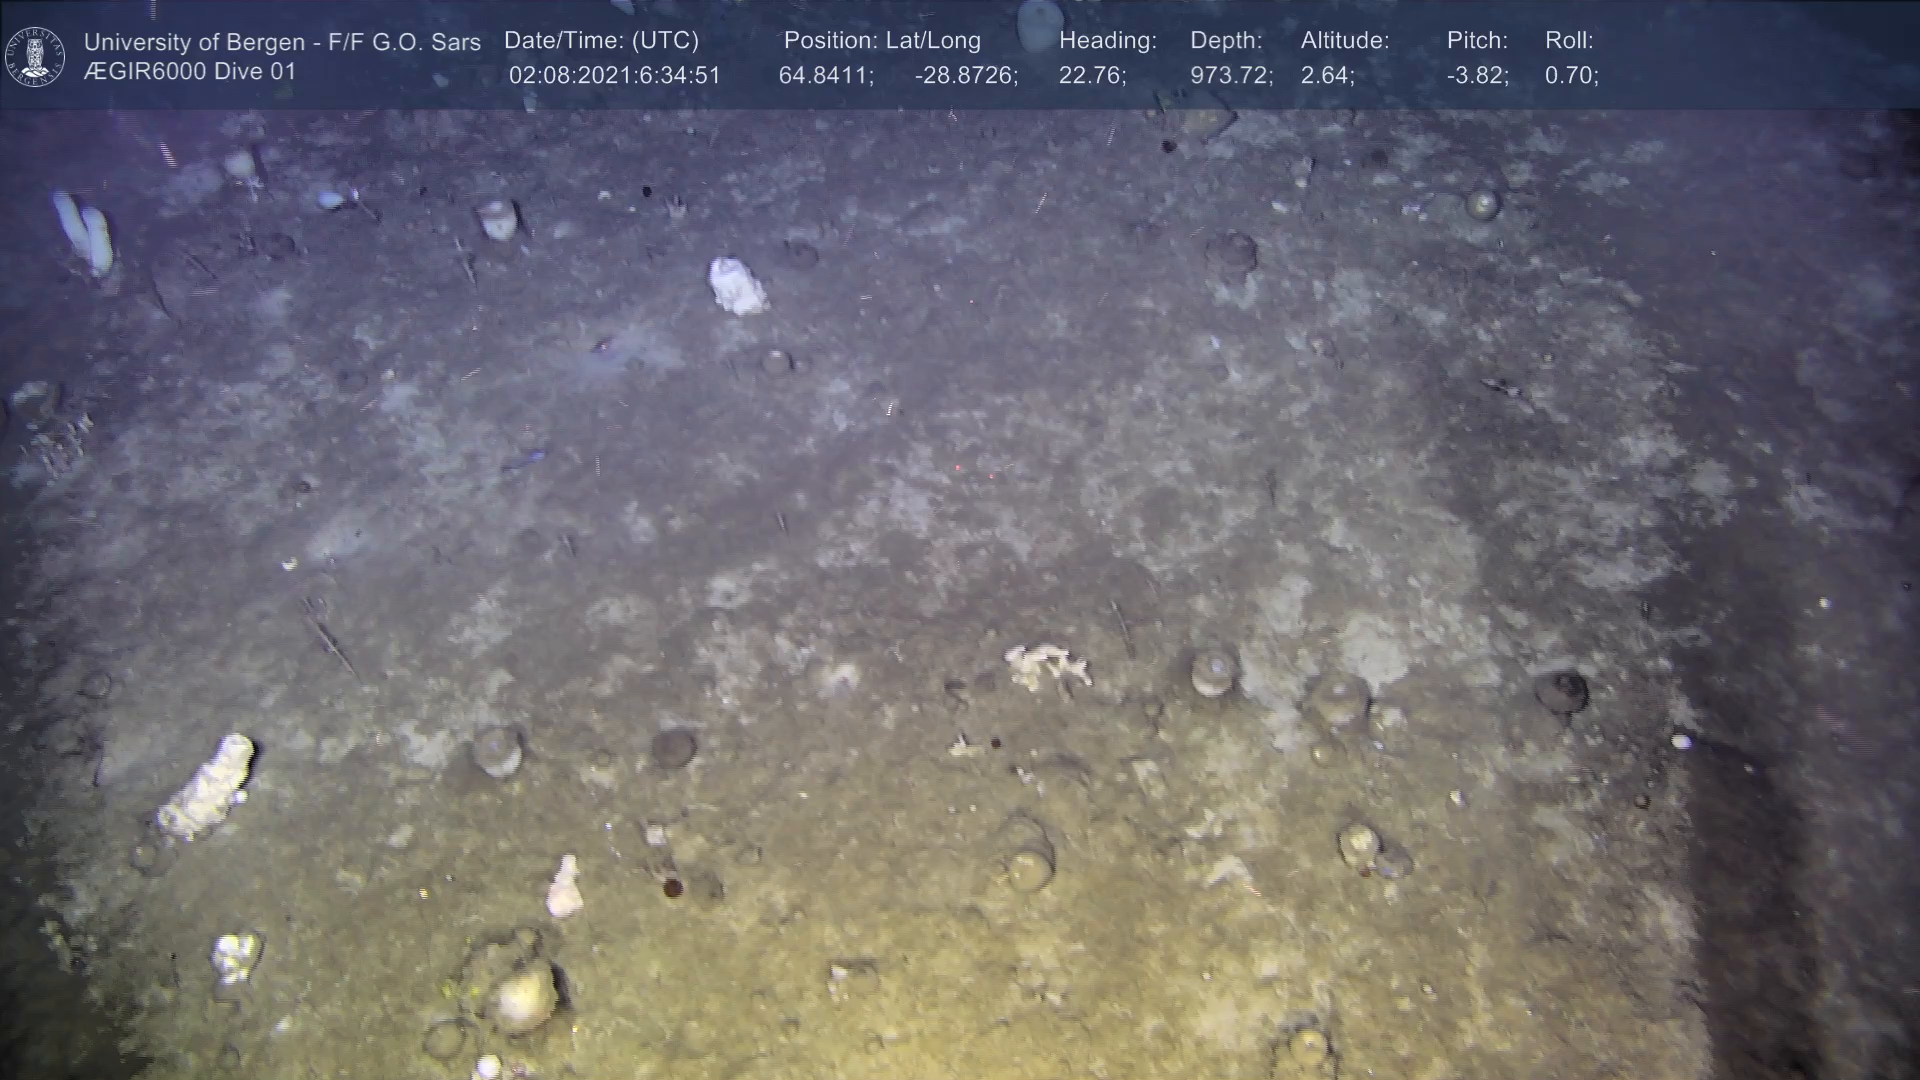Select the heading value 22.76

pyautogui.click(x=1091, y=76)
